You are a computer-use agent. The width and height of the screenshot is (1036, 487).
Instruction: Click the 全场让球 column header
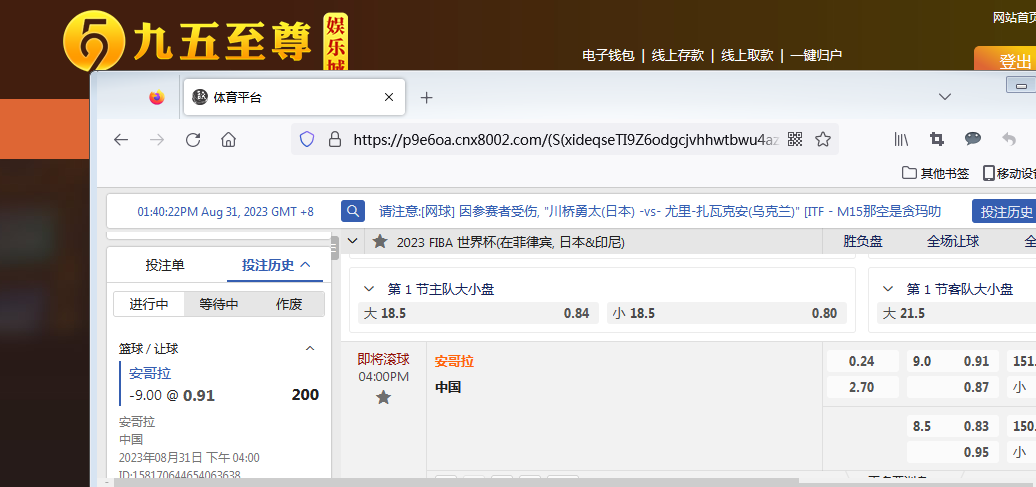point(953,241)
